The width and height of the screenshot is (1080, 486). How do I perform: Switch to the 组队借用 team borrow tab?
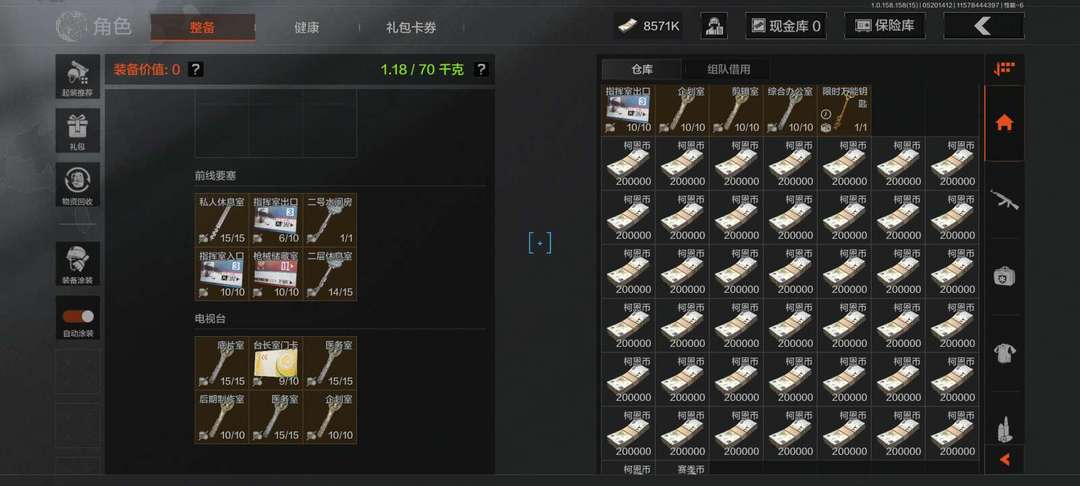click(729, 69)
